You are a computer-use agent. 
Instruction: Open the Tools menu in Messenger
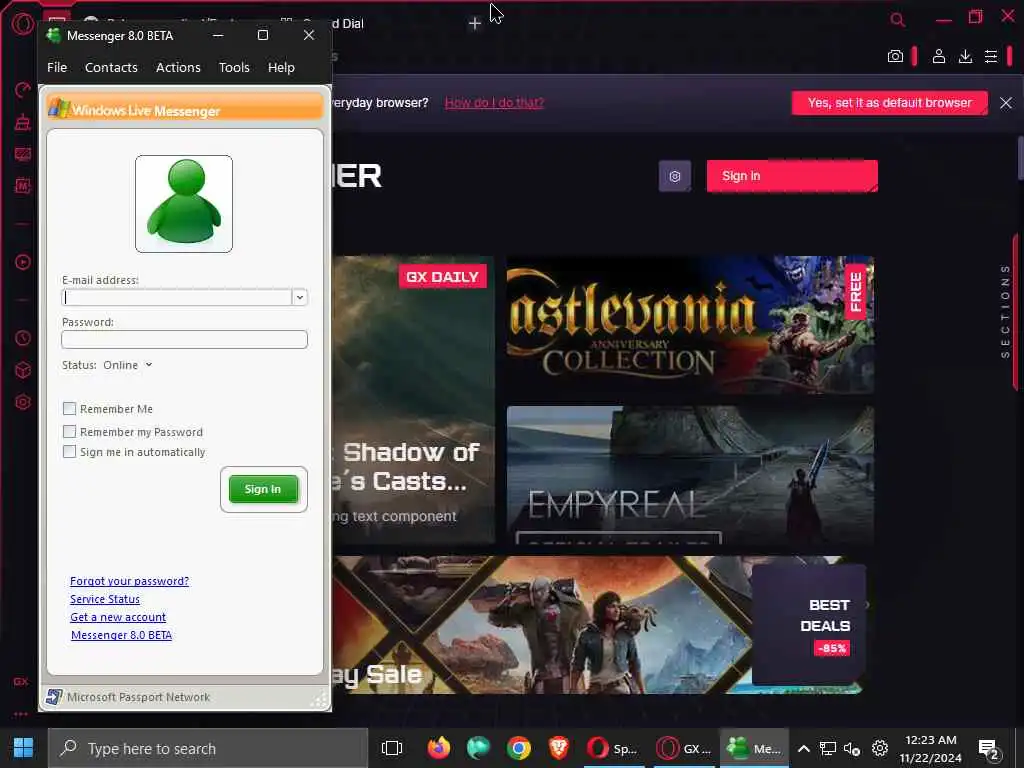234,67
